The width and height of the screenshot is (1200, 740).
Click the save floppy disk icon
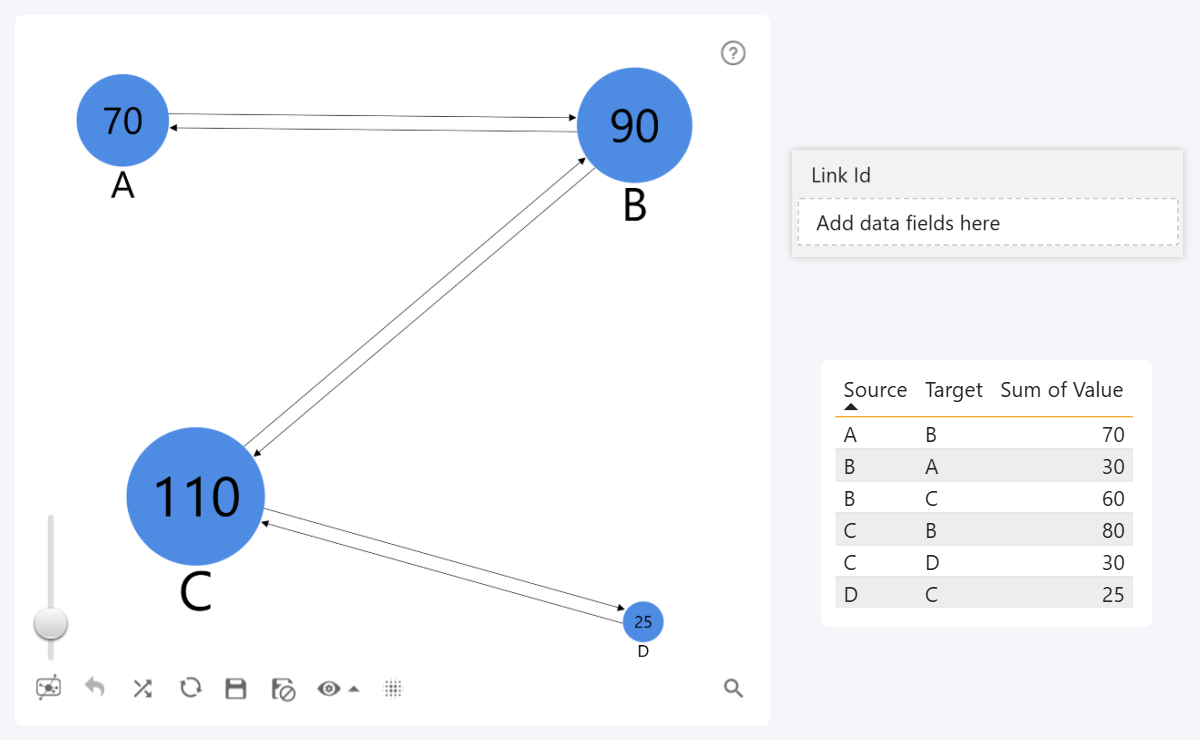point(236,688)
